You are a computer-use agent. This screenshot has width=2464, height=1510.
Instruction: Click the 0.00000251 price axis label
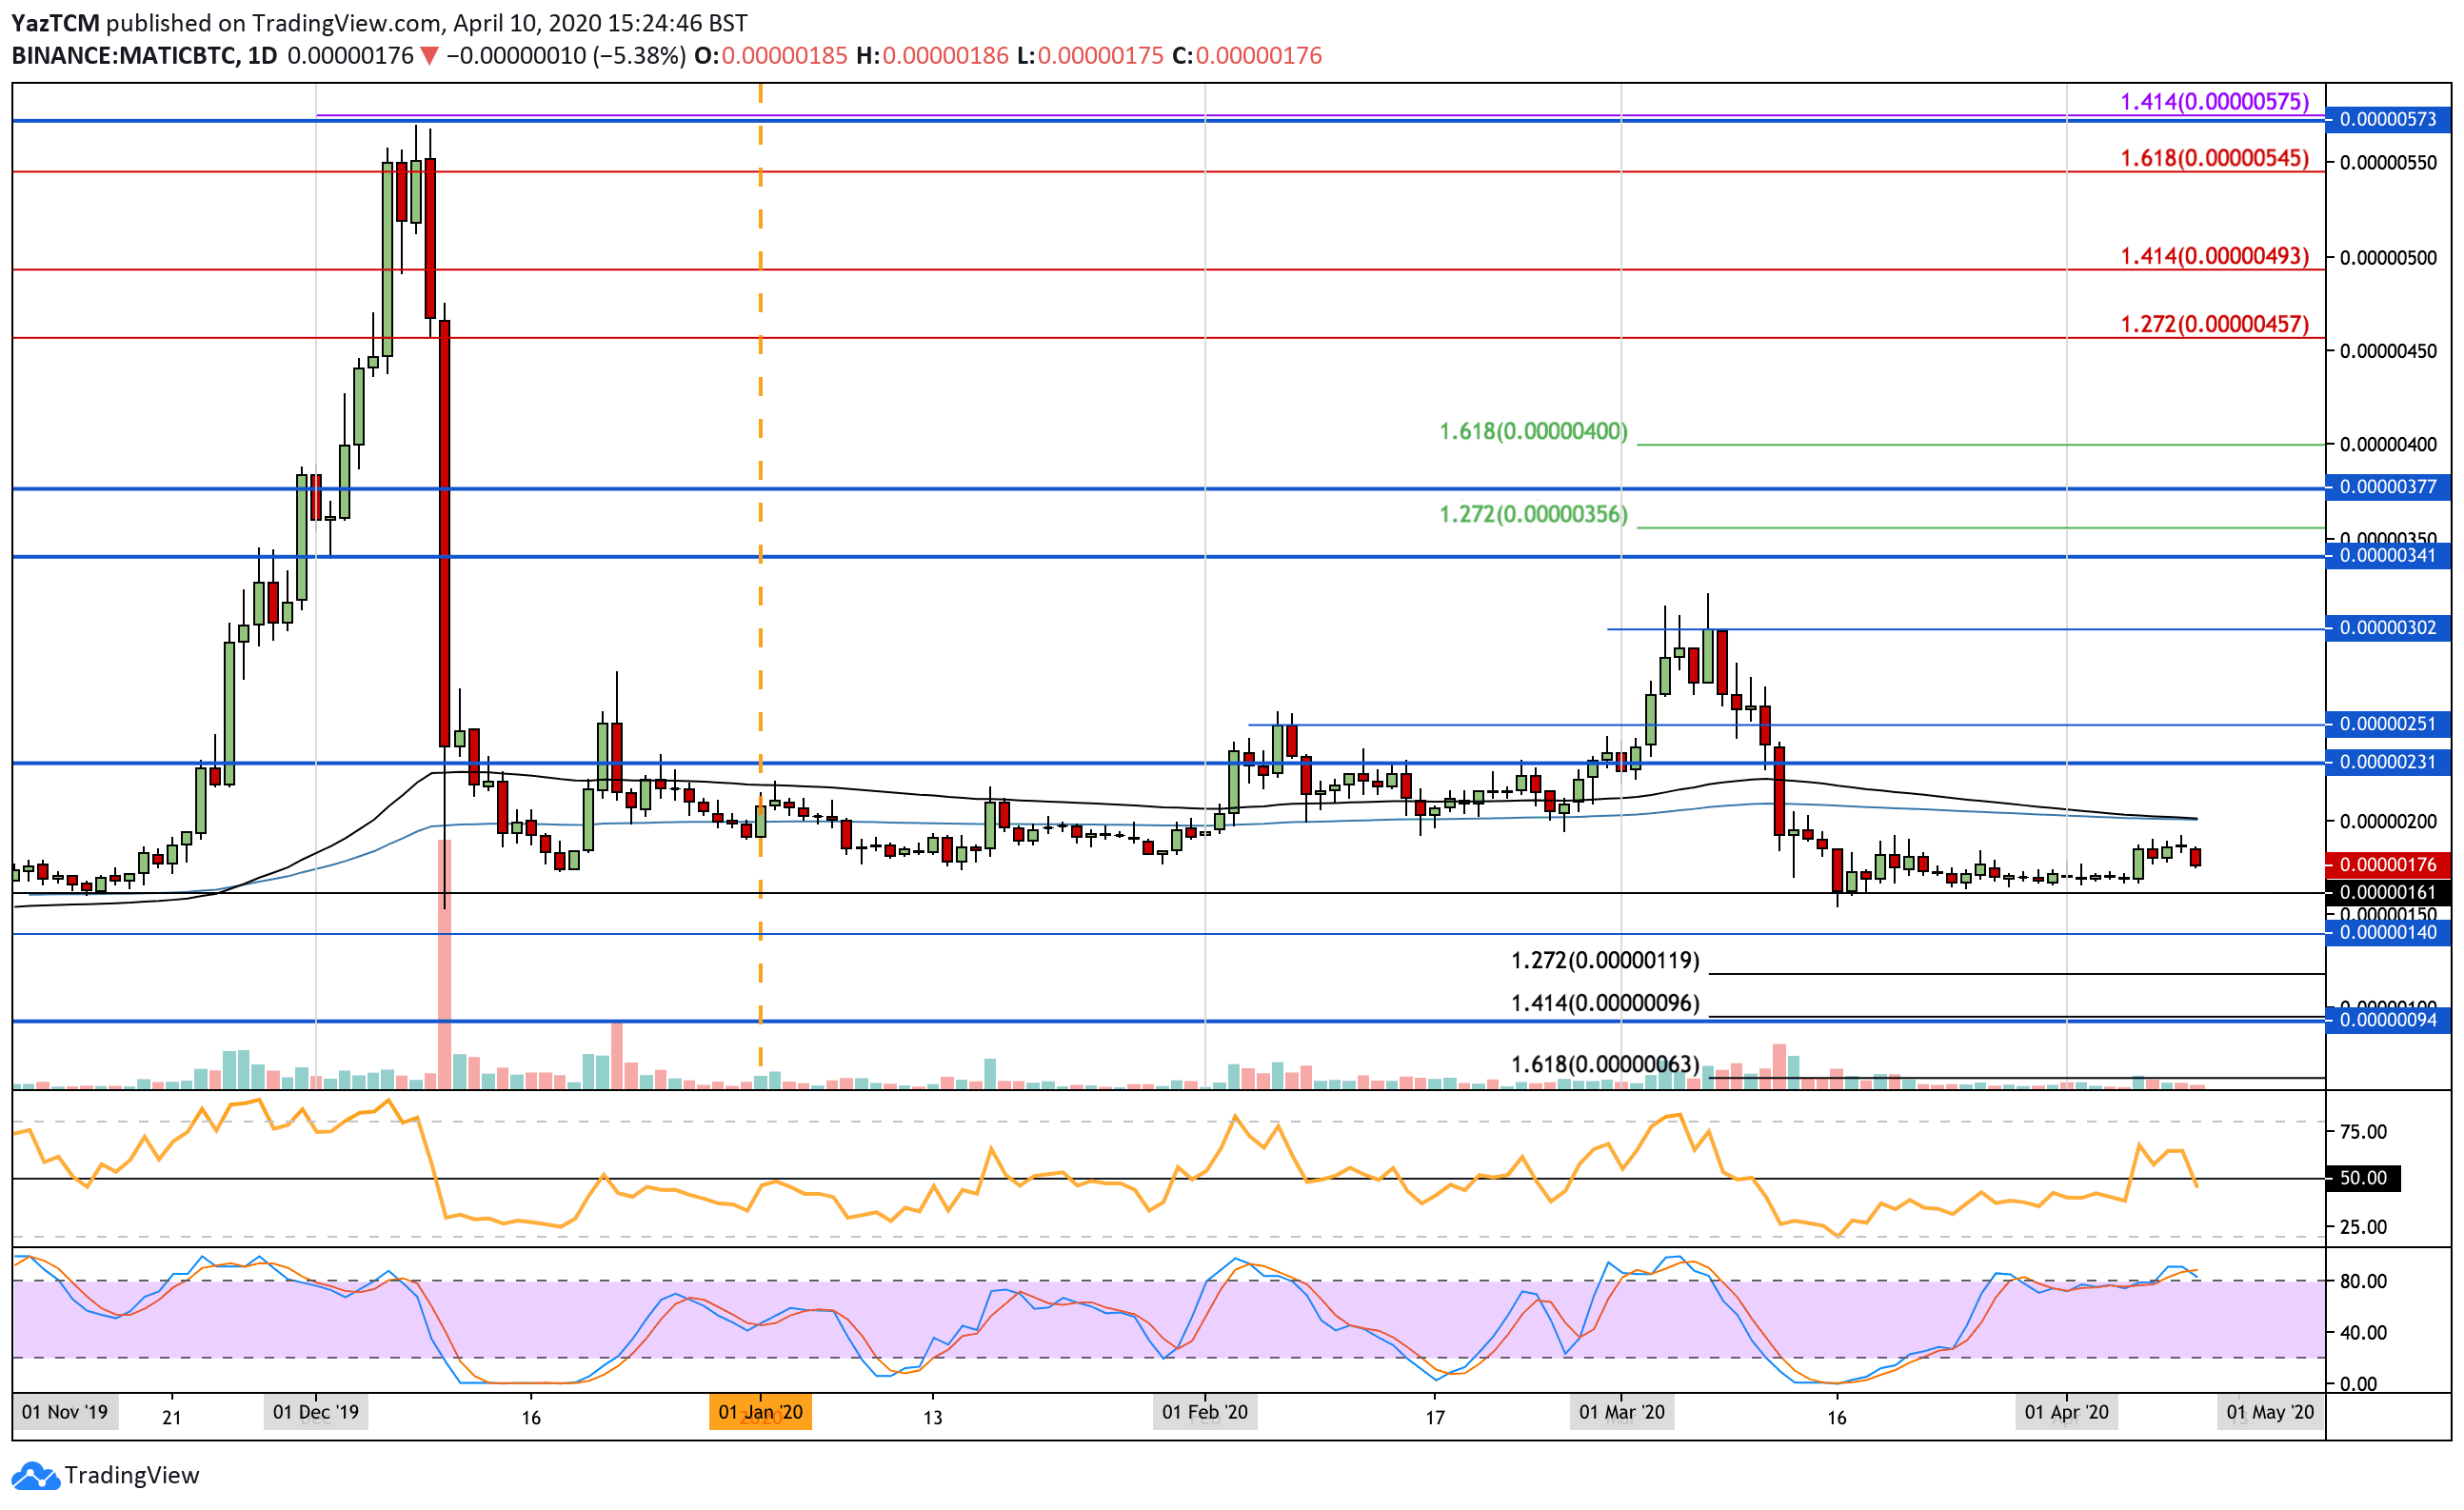click(2388, 724)
